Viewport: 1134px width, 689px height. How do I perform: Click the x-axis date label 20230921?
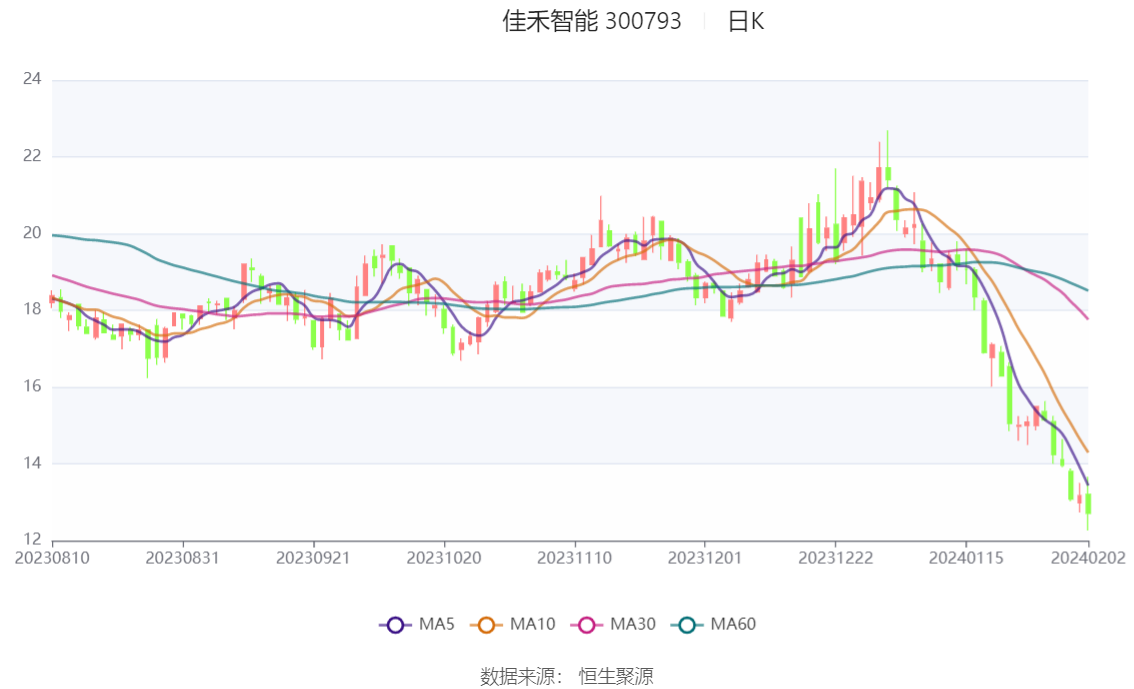[313, 558]
